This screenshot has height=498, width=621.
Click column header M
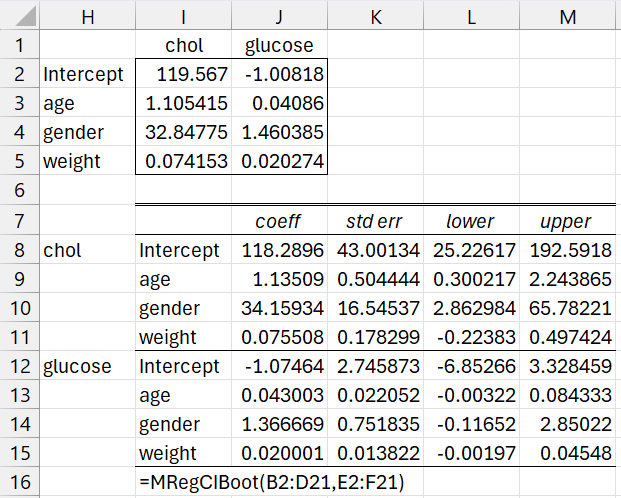pos(566,17)
